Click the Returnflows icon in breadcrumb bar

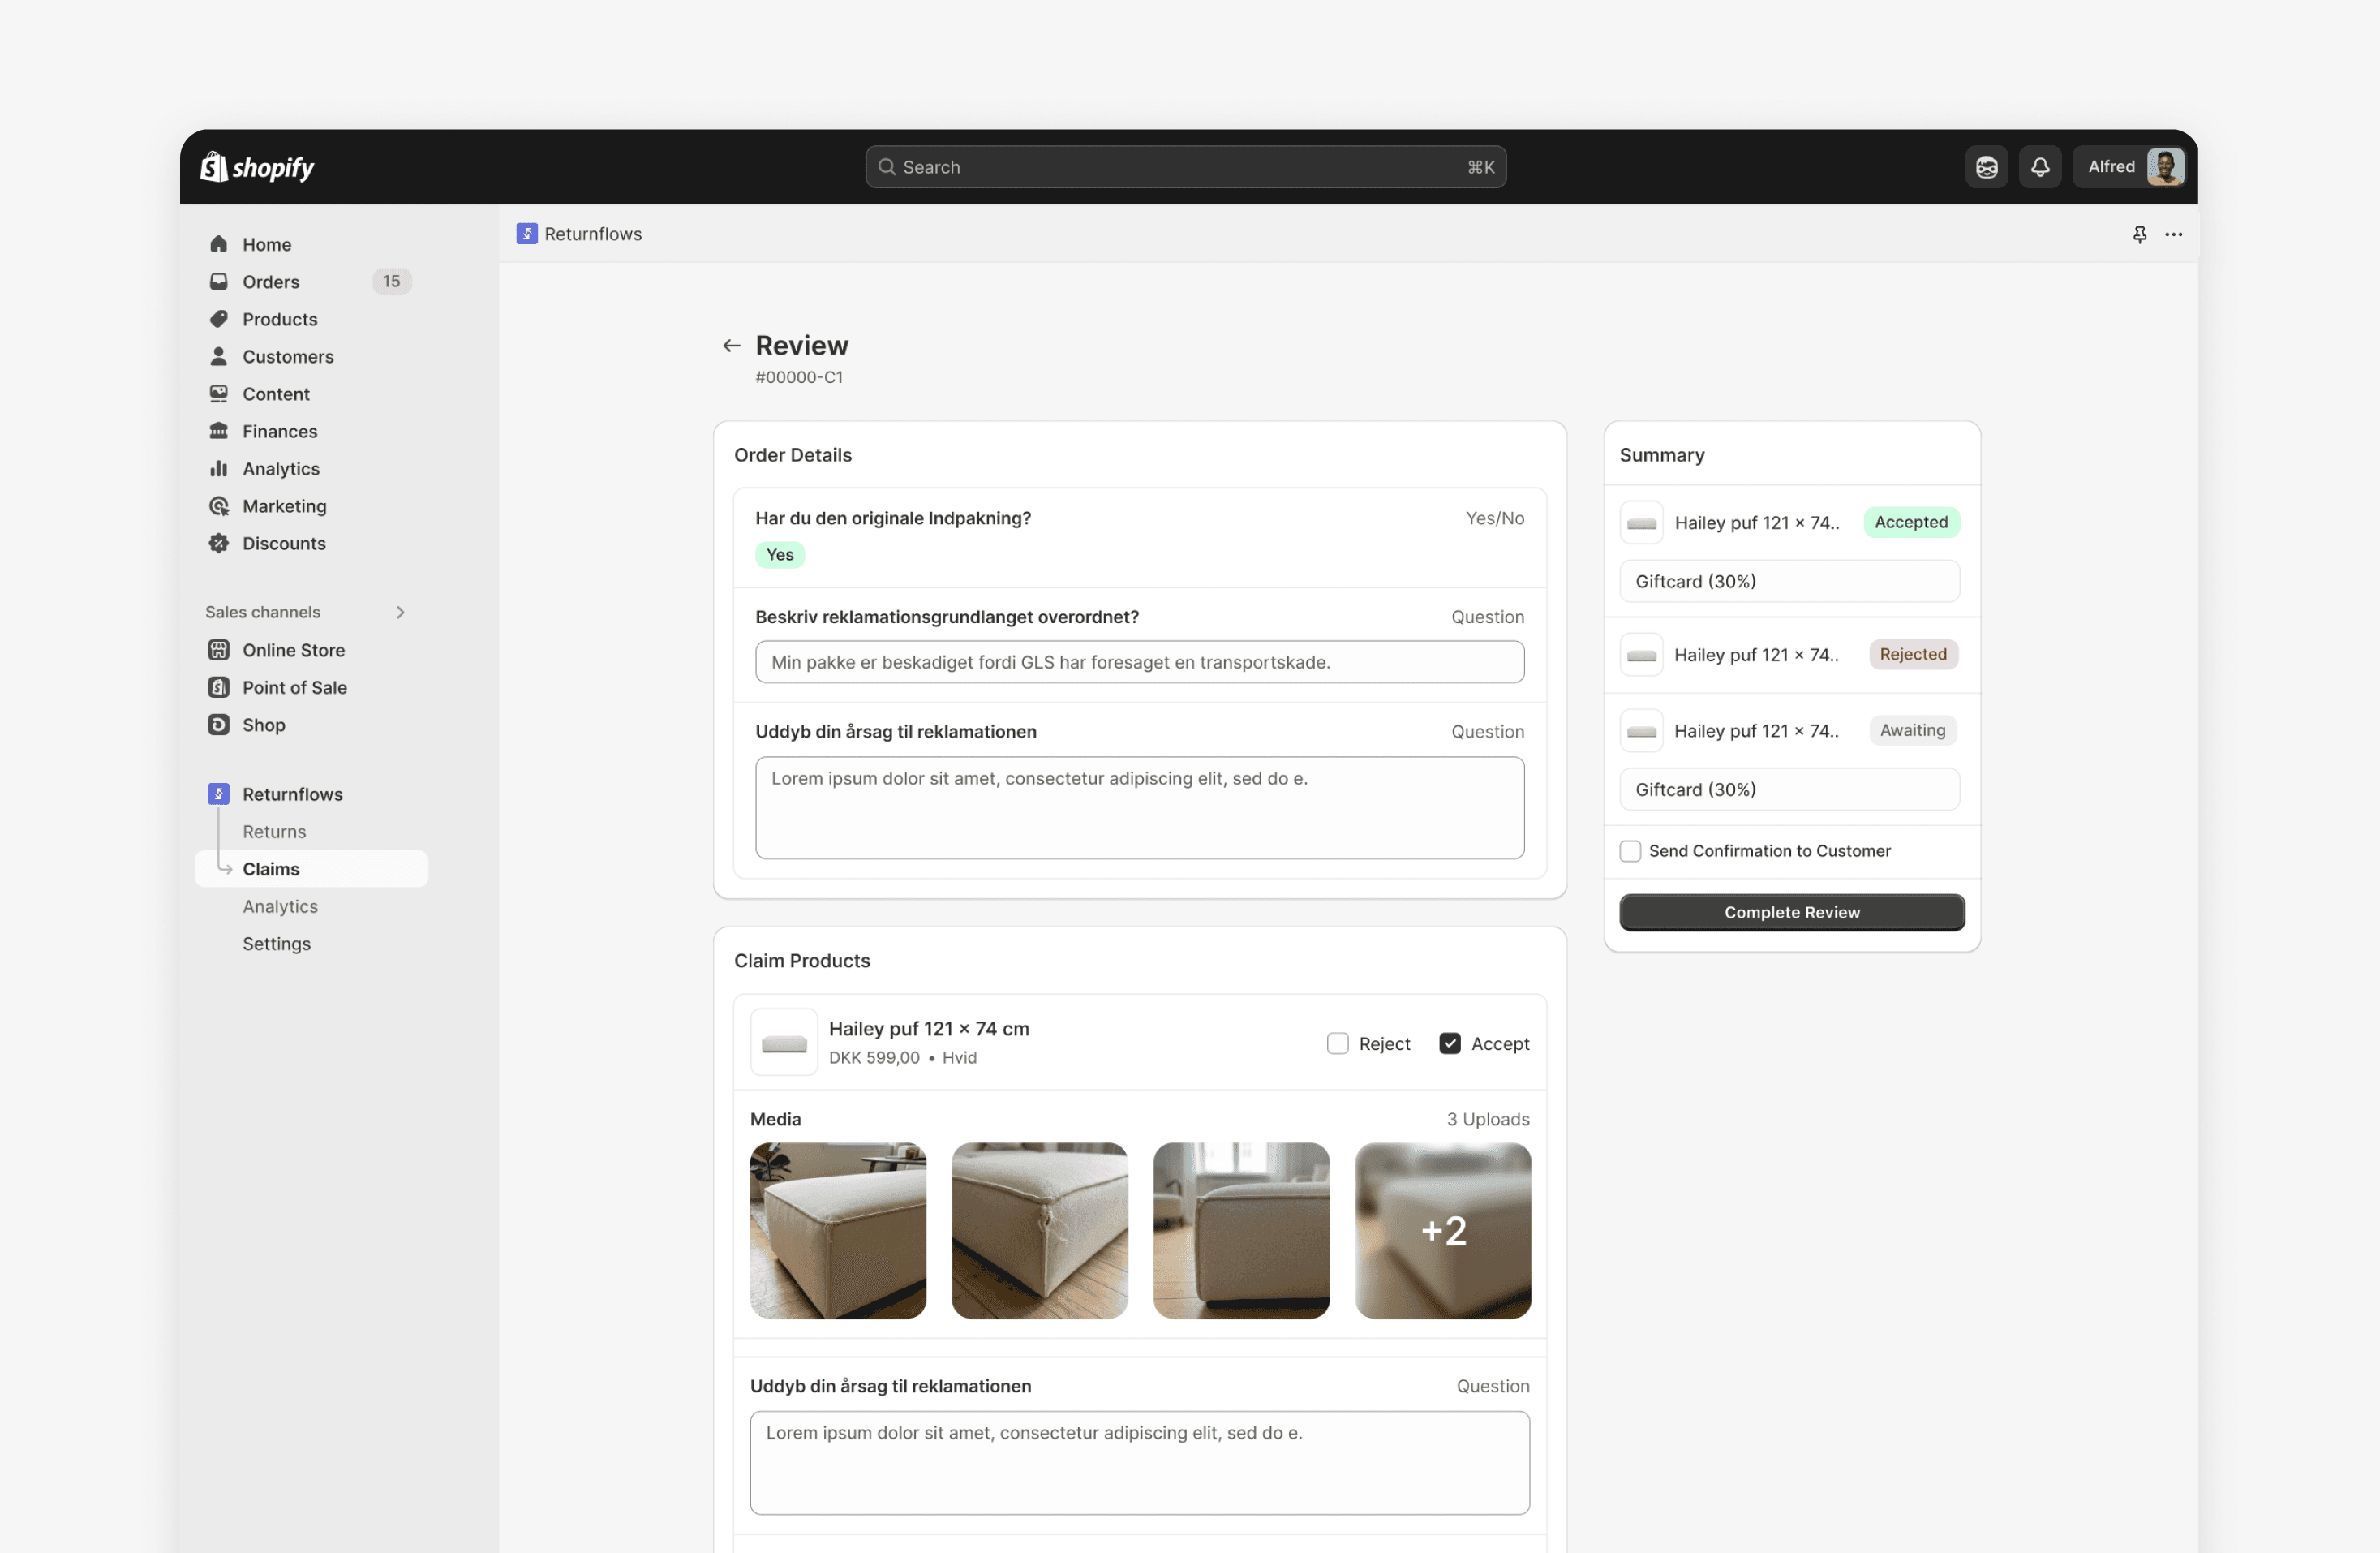527,234
